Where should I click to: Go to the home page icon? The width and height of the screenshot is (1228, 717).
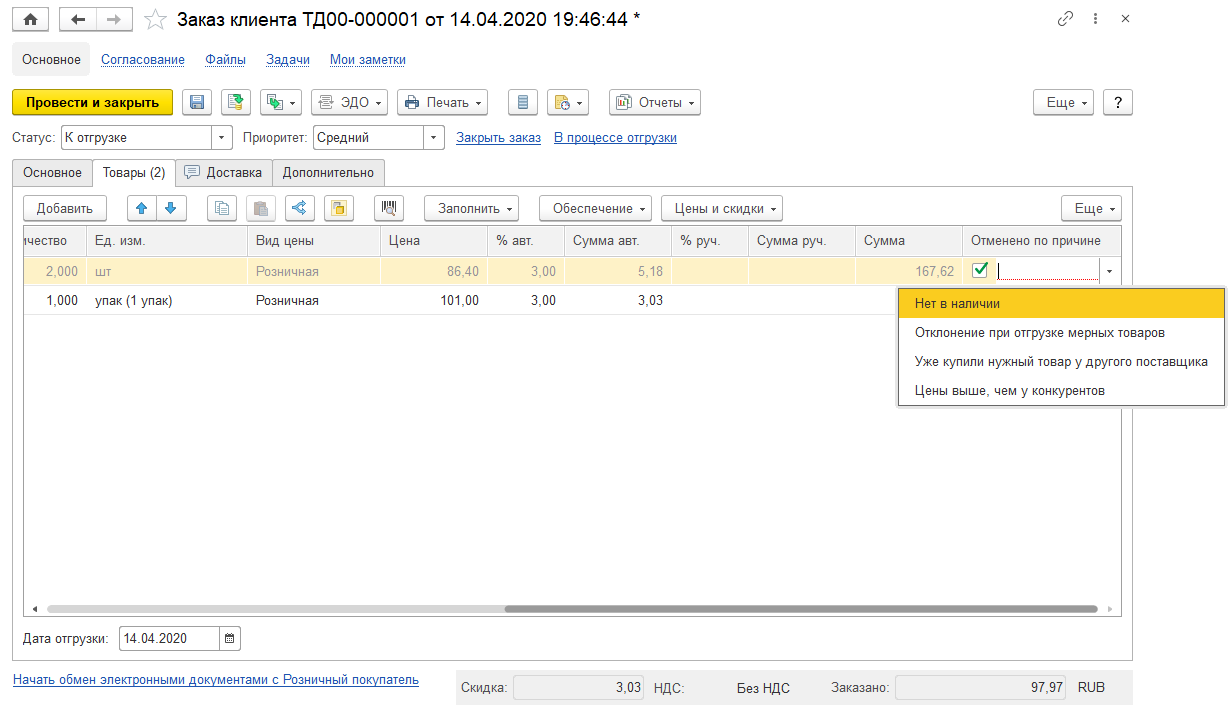[x=30, y=19]
